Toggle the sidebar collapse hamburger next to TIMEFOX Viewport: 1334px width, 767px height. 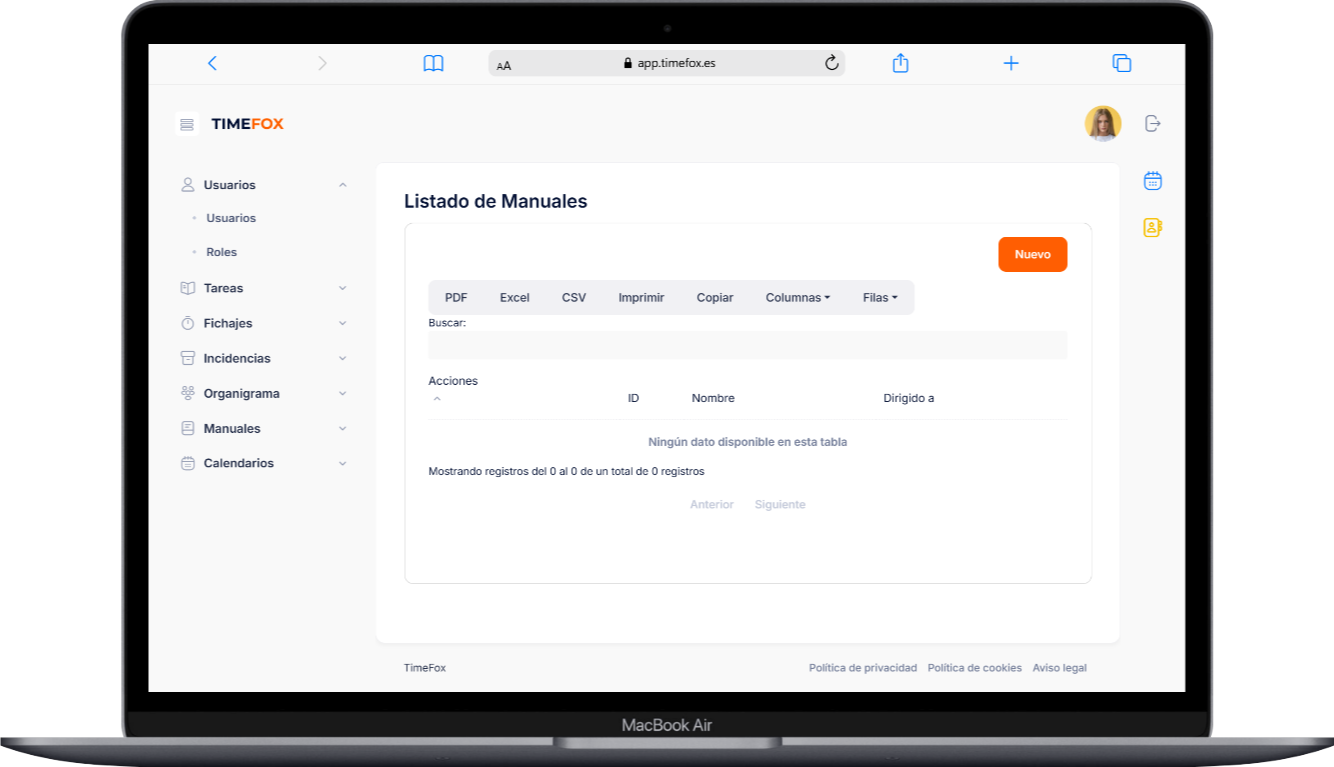point(186,123)
